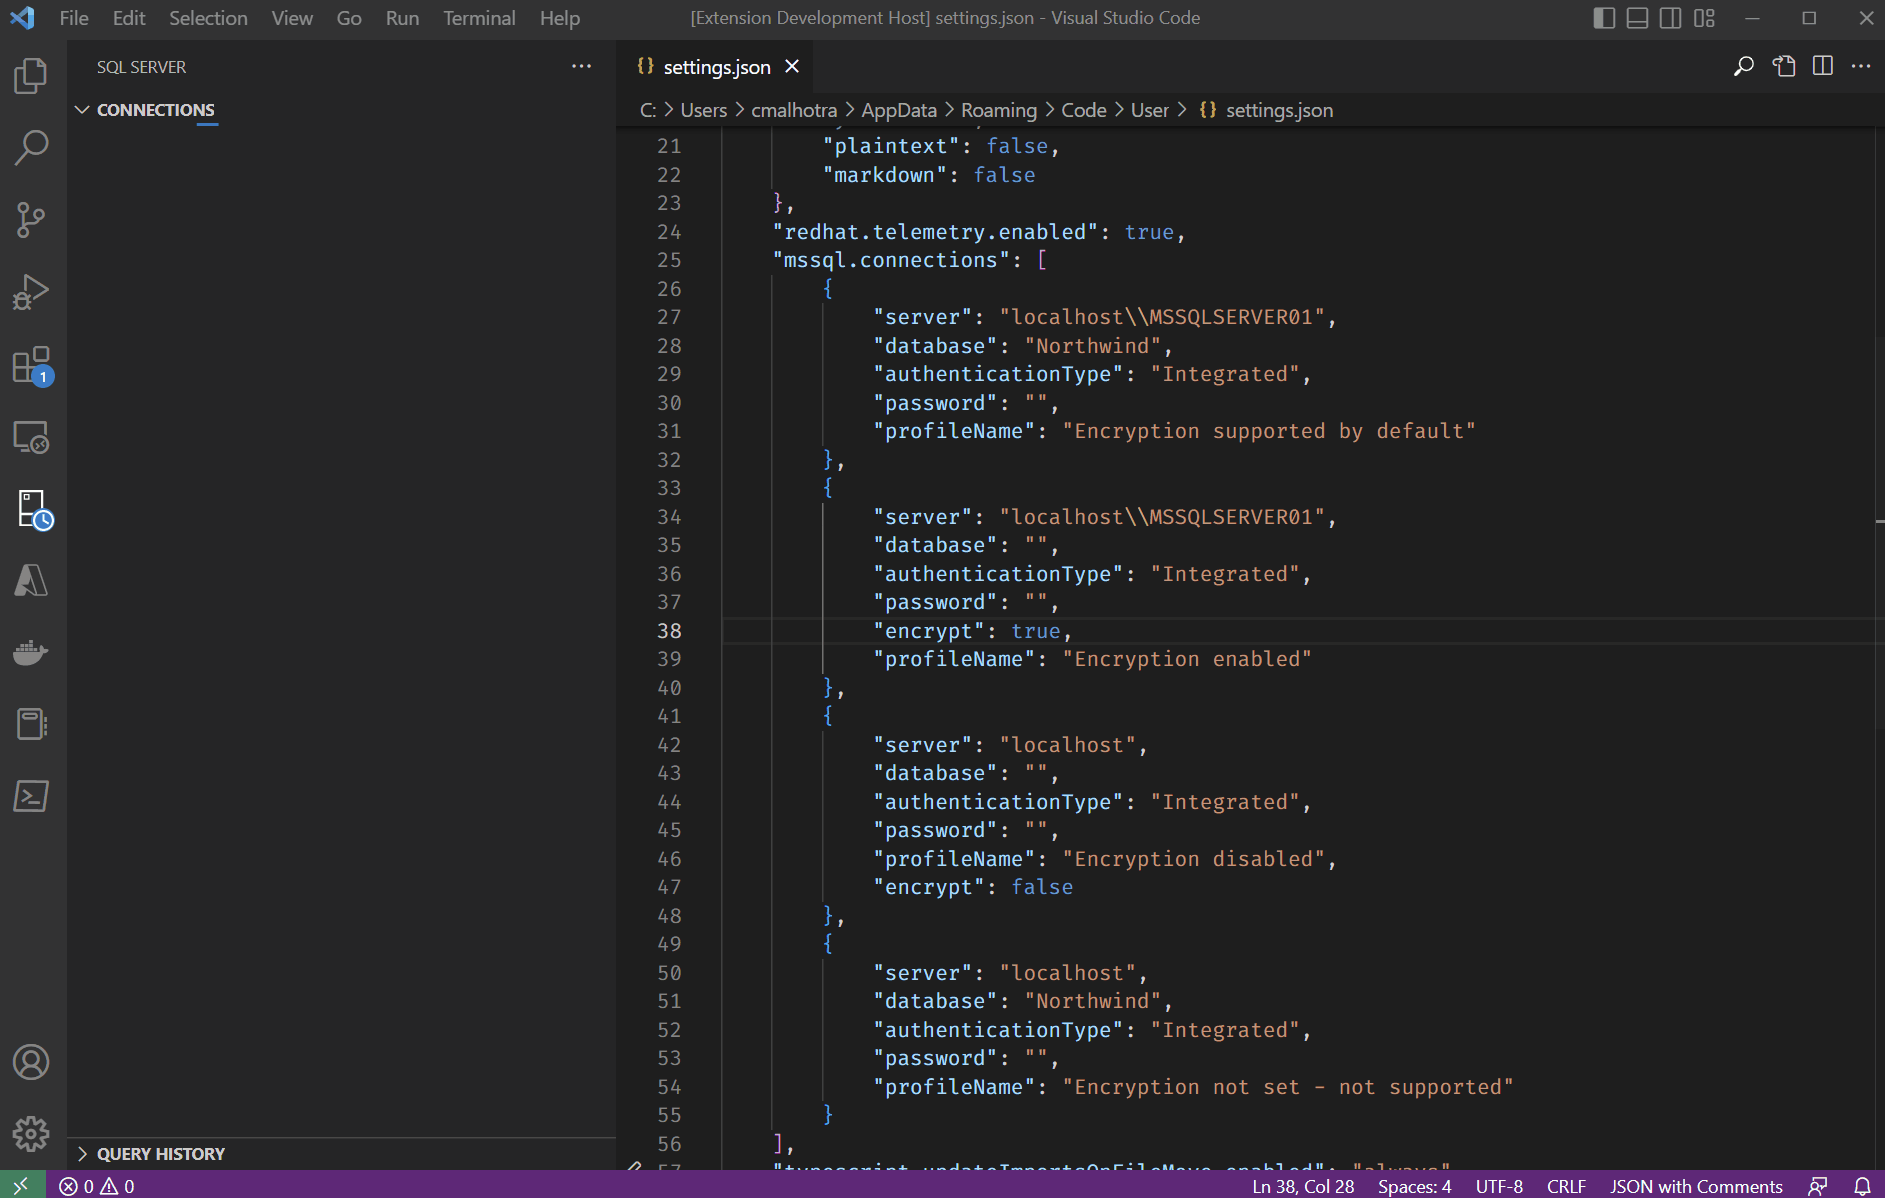The width and height of the screenshot is (1885, 1198).
Task: Click the remote window status bar icon
Action: click(22, 1185)
